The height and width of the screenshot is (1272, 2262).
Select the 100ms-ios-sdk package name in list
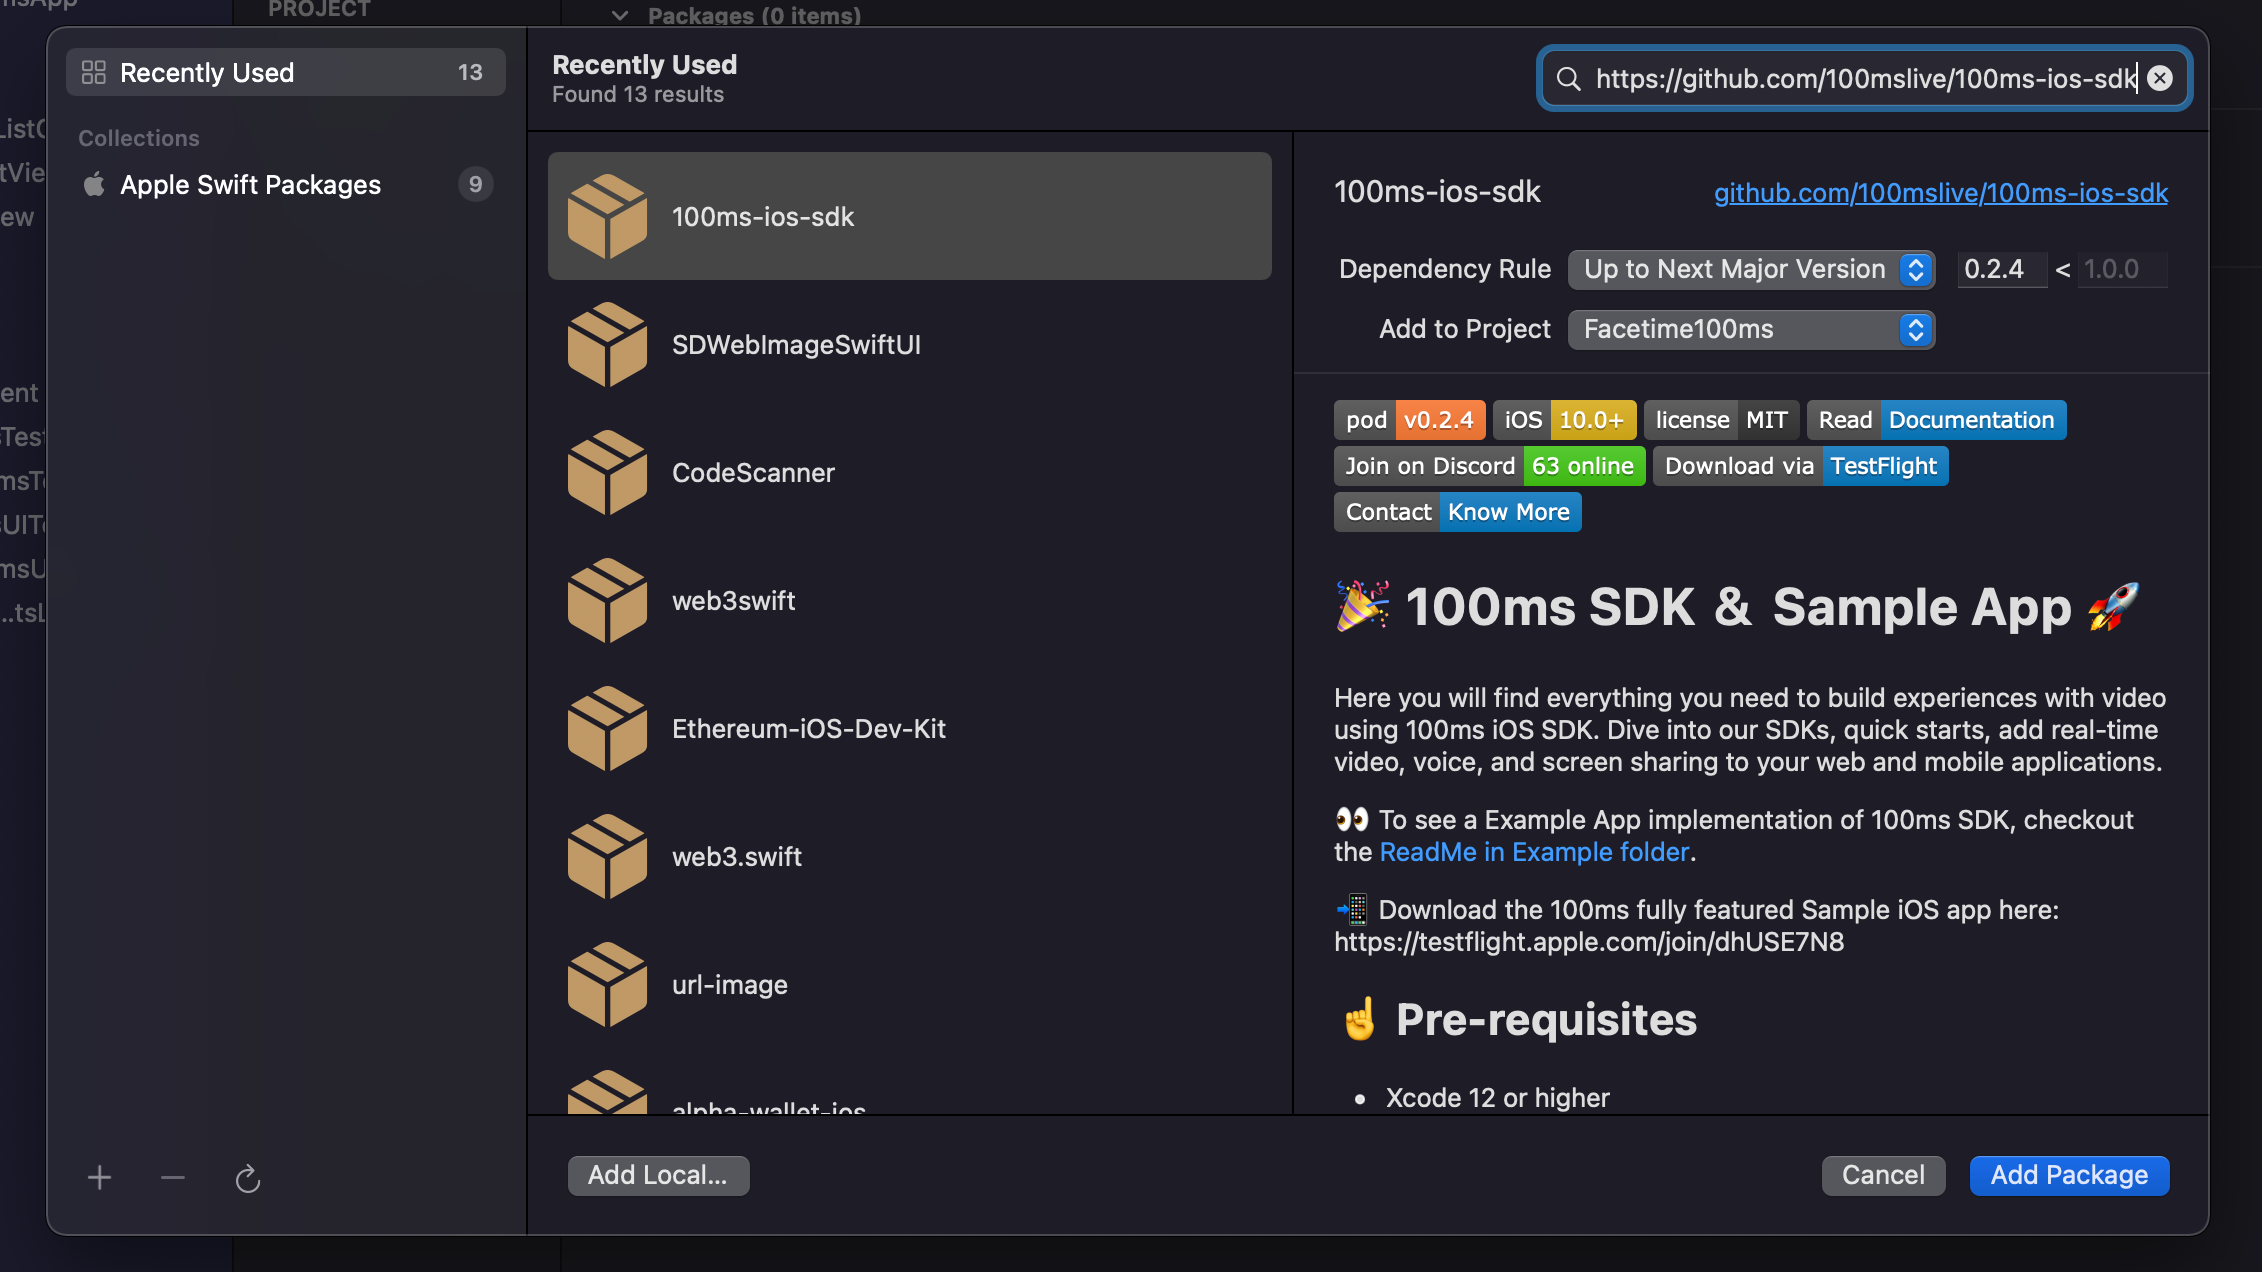point(763,217)
